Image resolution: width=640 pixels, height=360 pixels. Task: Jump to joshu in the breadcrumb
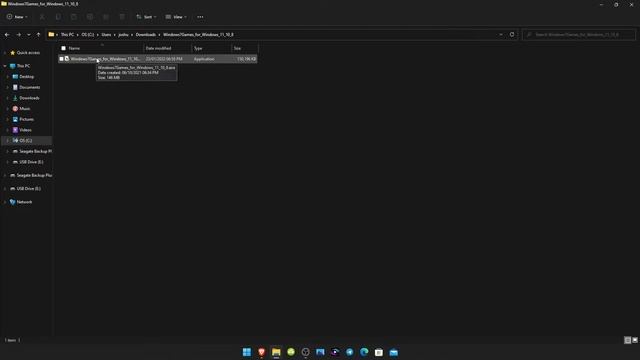tap(123, 35)
